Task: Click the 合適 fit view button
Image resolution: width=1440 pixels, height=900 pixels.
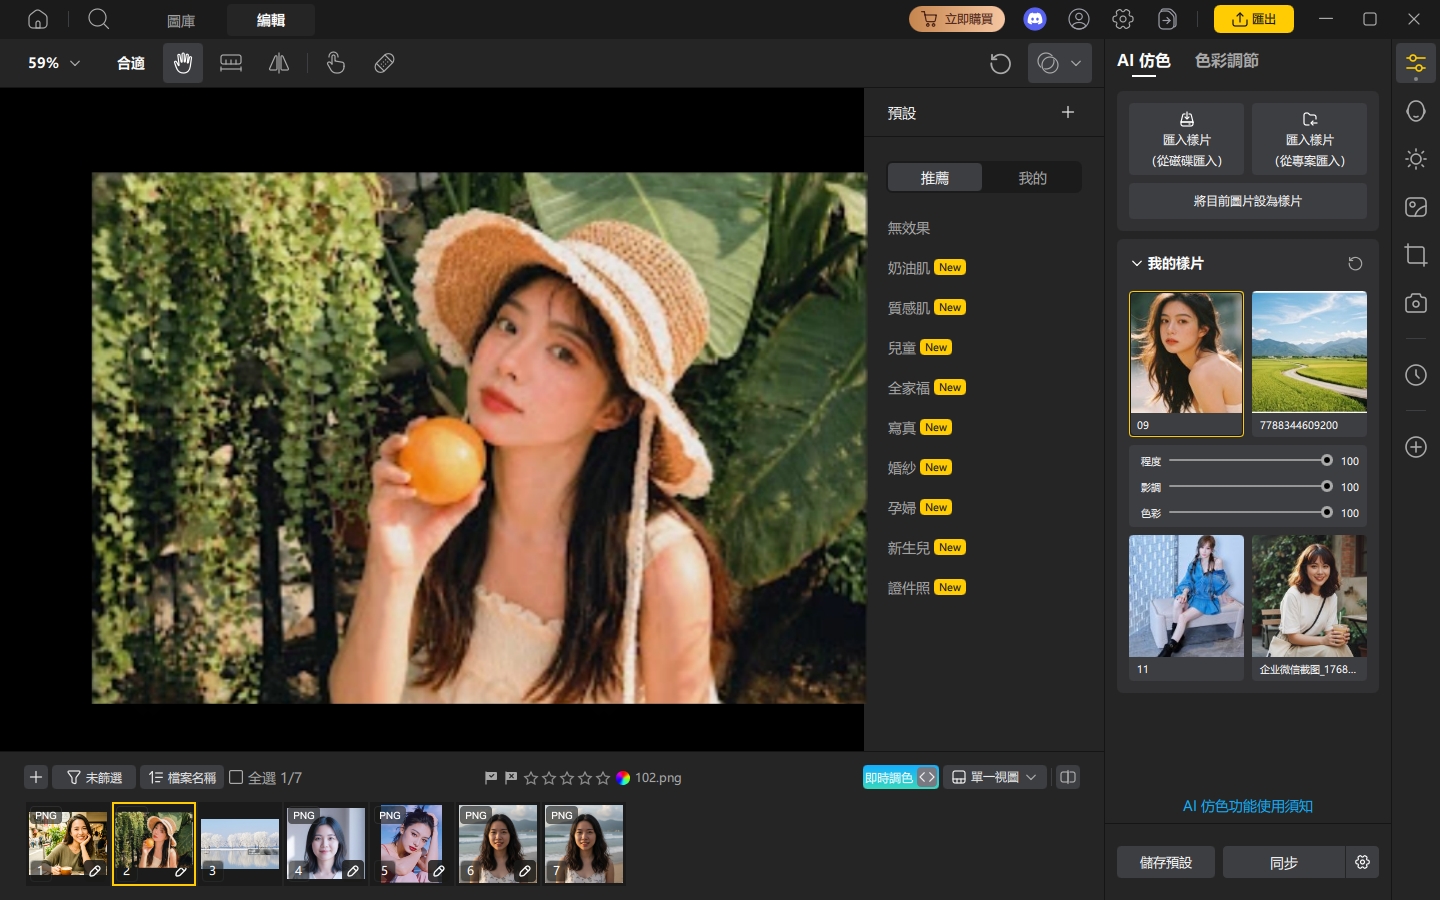Action: pos(131,63)
